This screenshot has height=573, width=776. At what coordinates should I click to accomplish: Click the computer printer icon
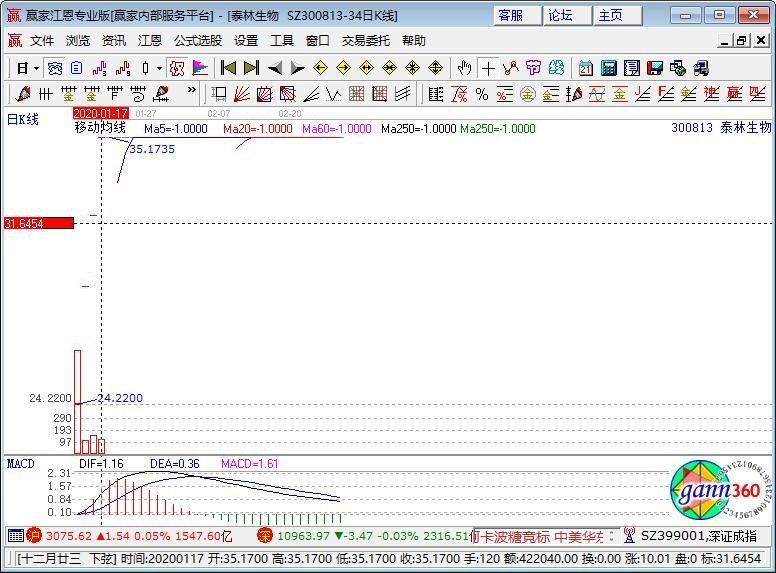tap(701, 68)
